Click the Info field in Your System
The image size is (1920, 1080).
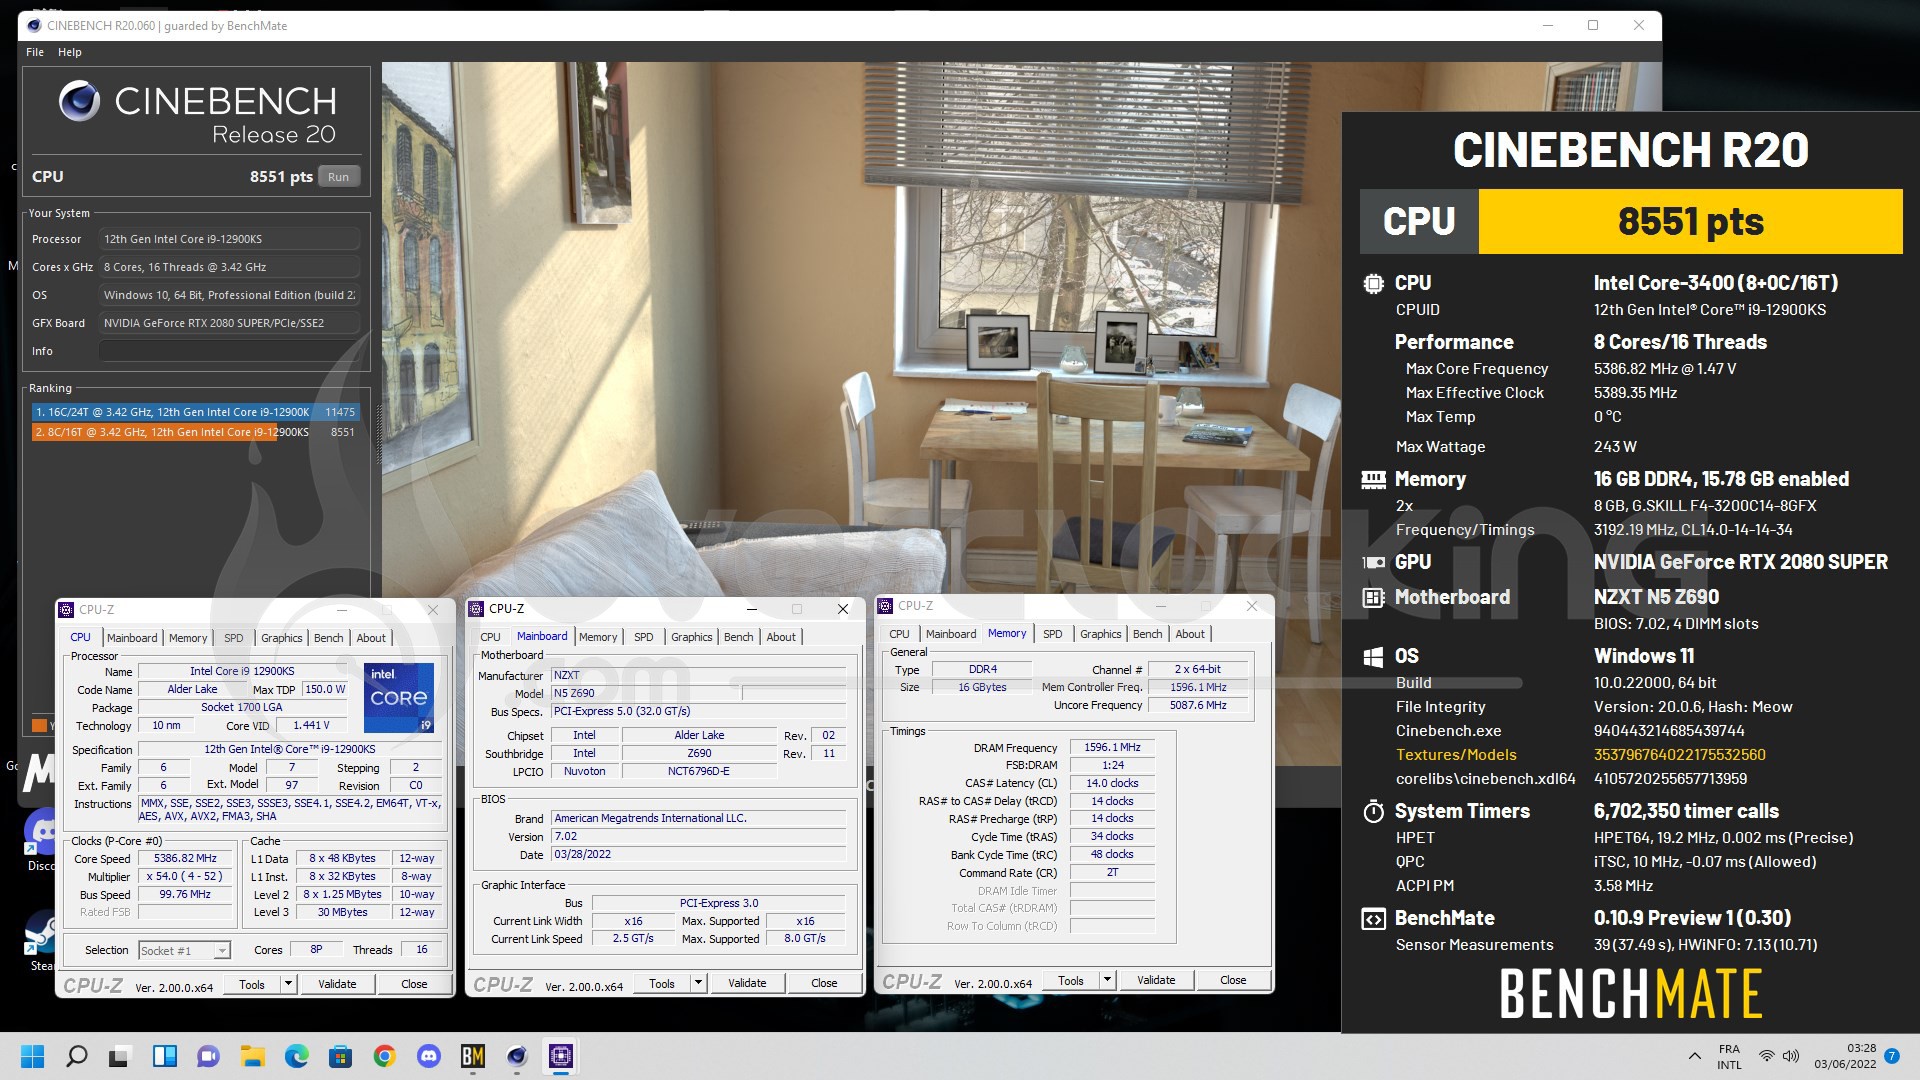tap(229, 351)
